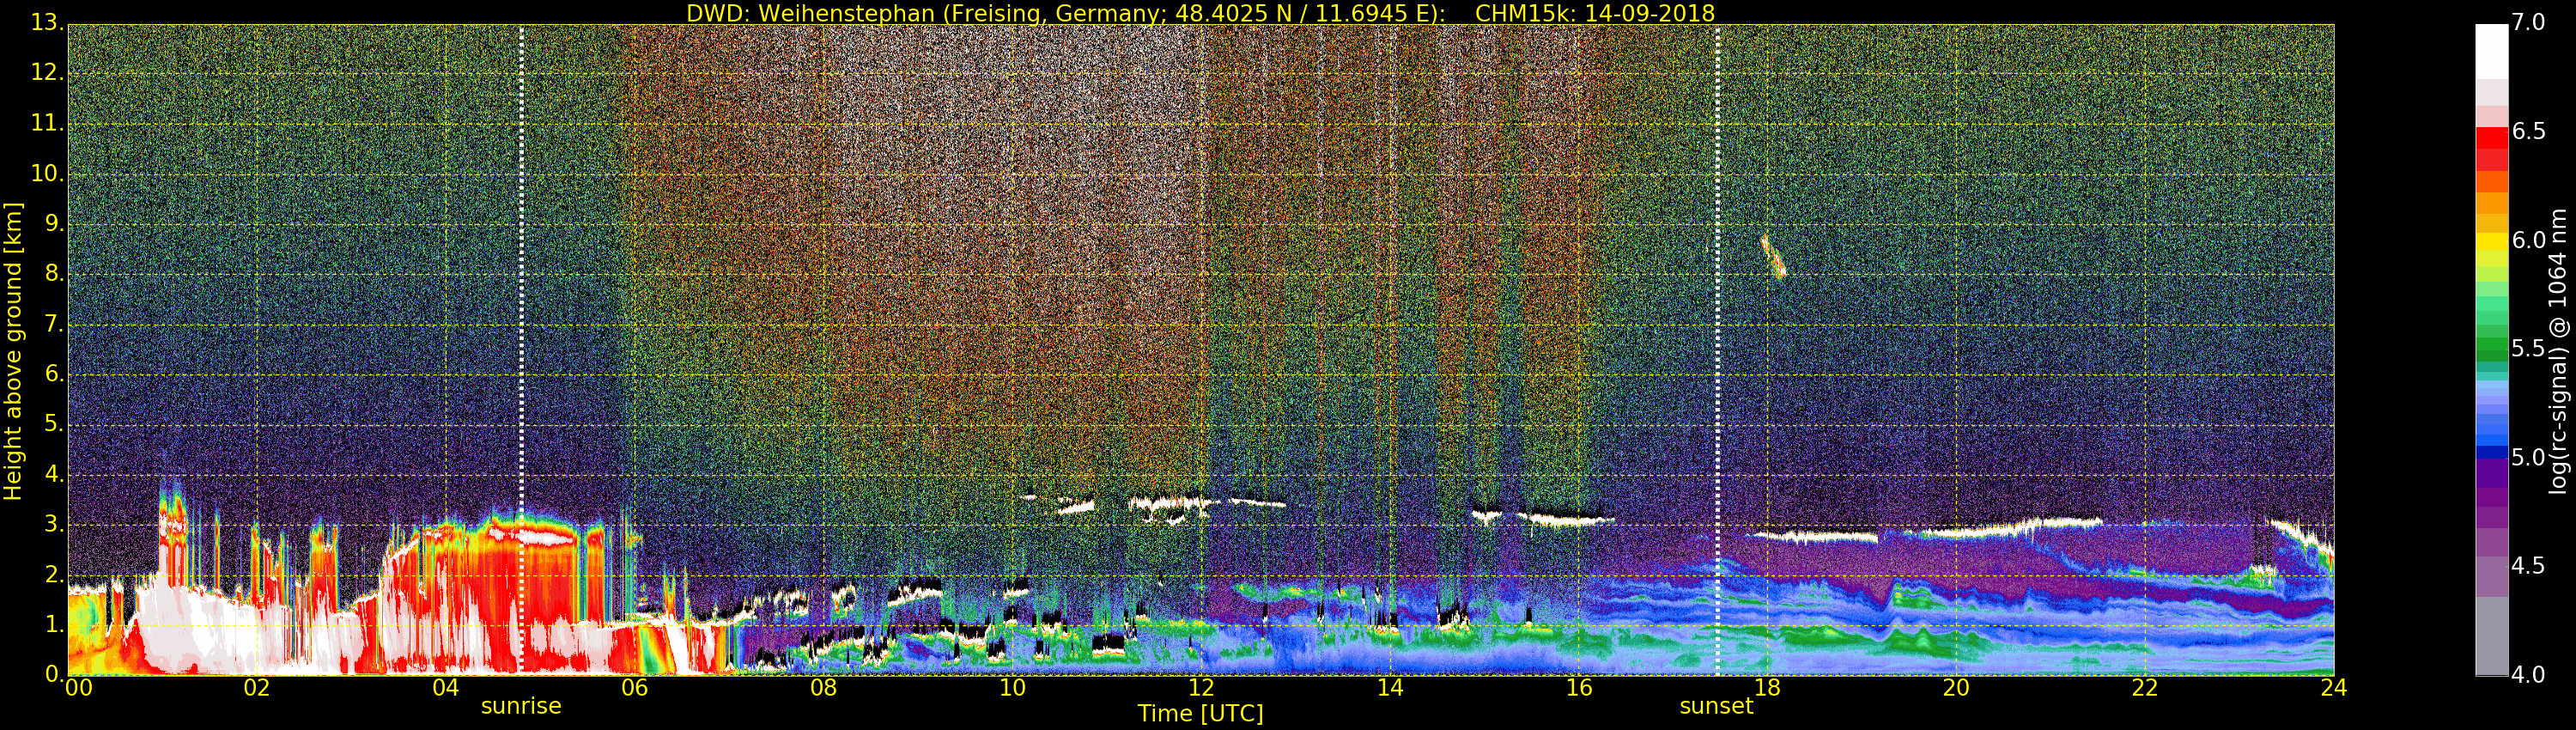Click the 'sunrise' label below the axis
The image size is (2576, 730).
click(x=521, y=706)
